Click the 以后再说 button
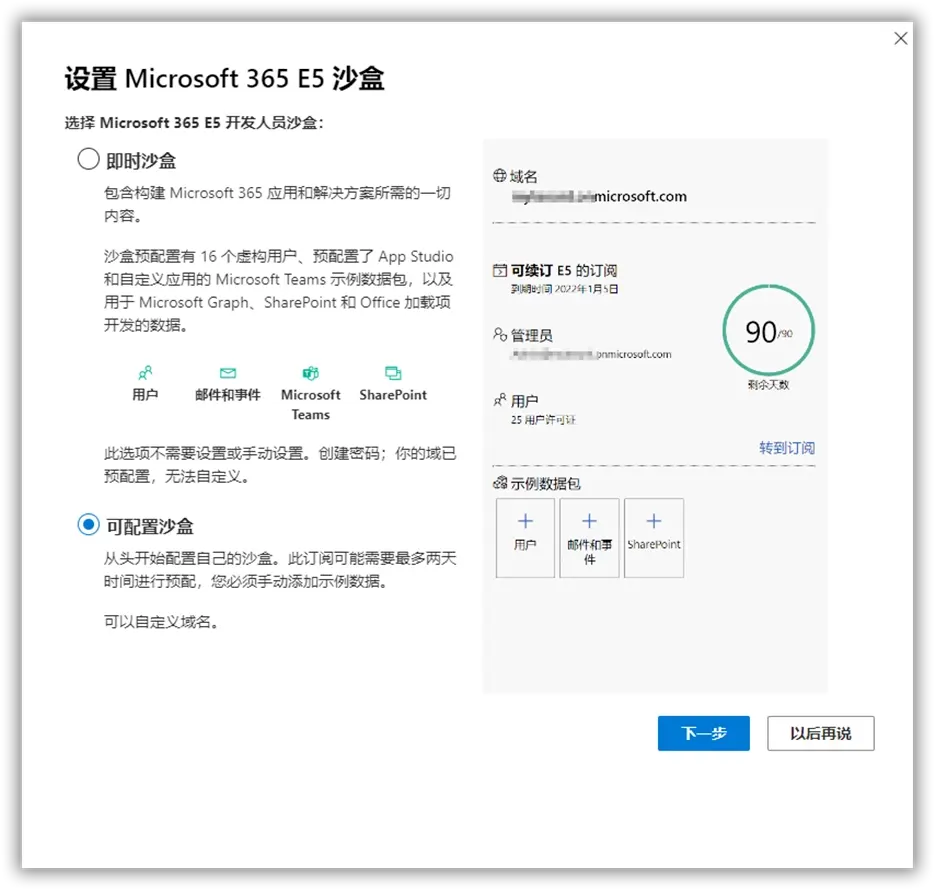Screen dimensions: 935x890 pyautogui.click(x=821, y=733)
